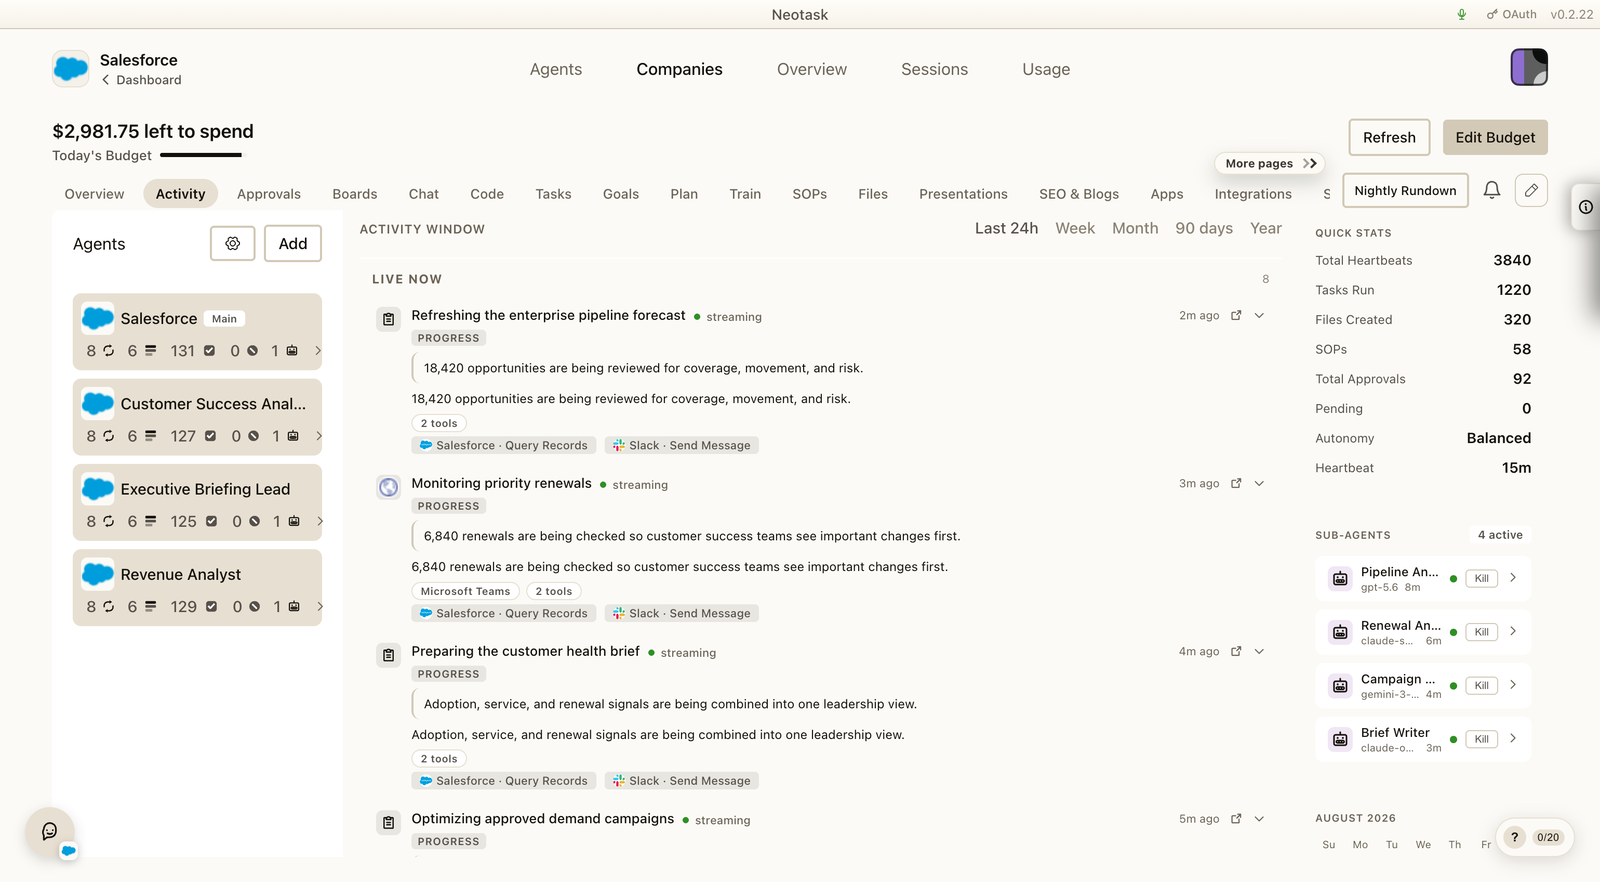Screen dimensions: 1600x882
Task: Click the Brief Writer sub-agent bot icon
Action: tap(1340, 739)
